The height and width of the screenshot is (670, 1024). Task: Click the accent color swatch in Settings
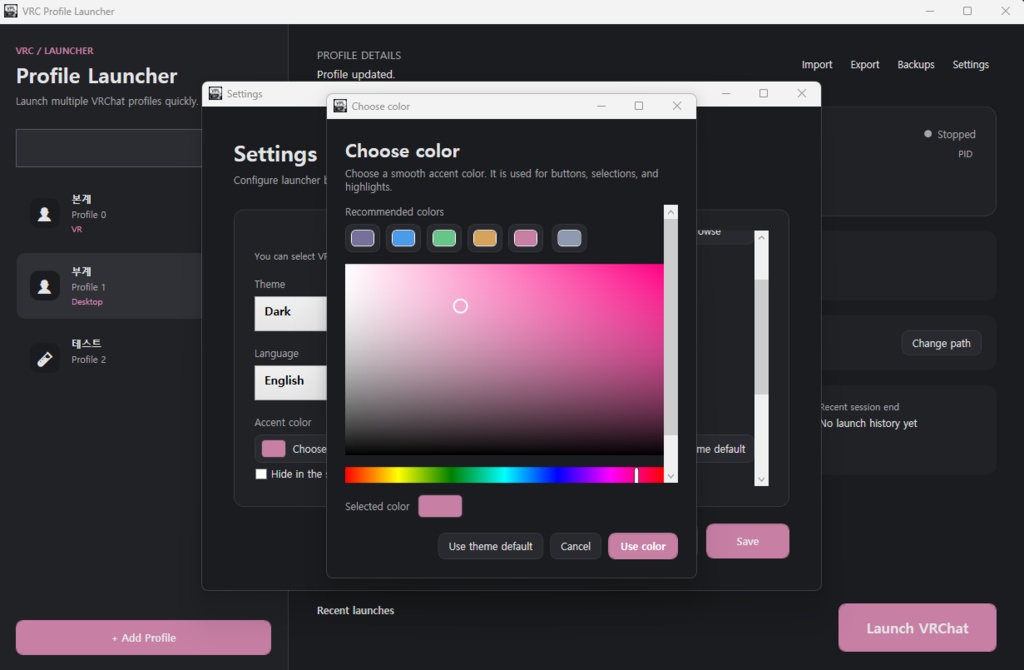tap(274, 449)
